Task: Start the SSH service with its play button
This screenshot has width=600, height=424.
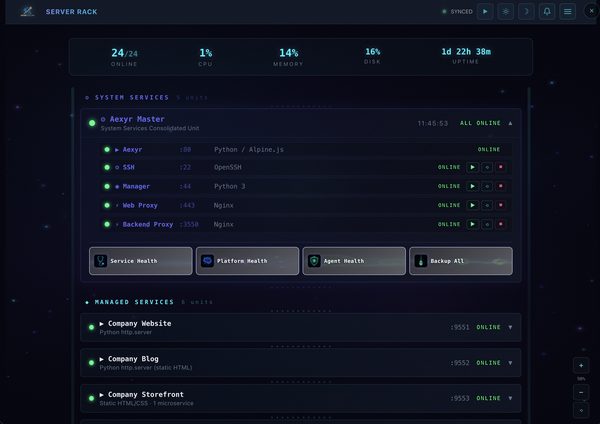Action: tap(473, 167)
